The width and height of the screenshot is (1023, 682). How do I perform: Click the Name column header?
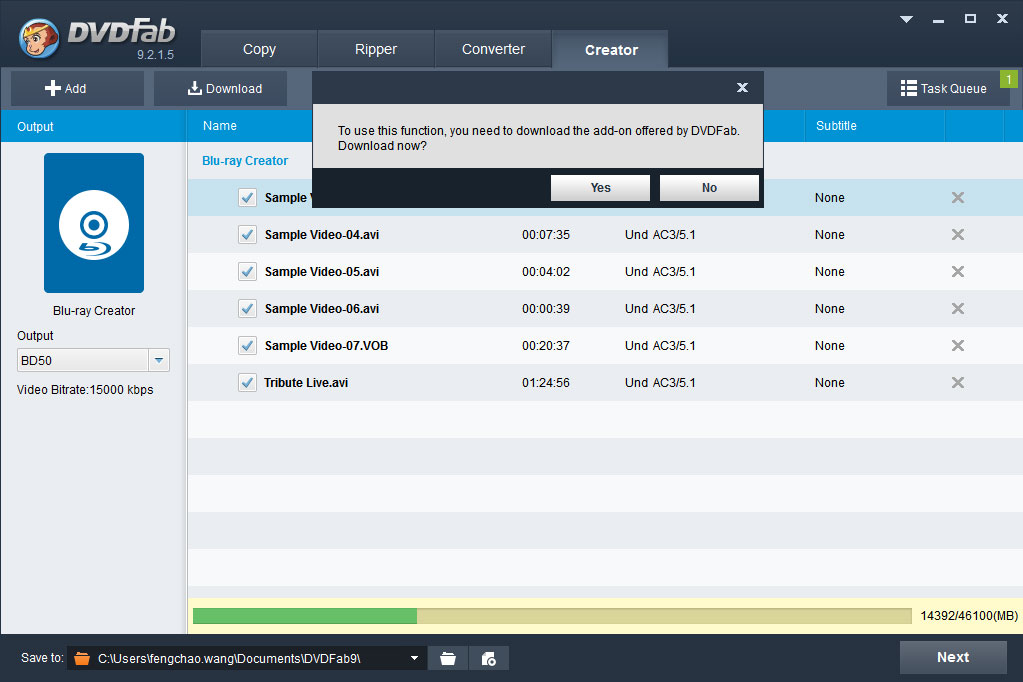(x=220, y=126)
